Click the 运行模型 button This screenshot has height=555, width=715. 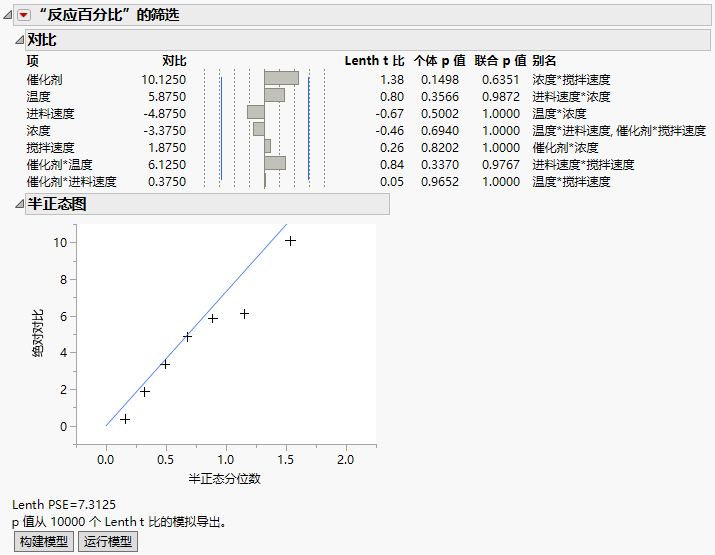(x=108, y=541)
